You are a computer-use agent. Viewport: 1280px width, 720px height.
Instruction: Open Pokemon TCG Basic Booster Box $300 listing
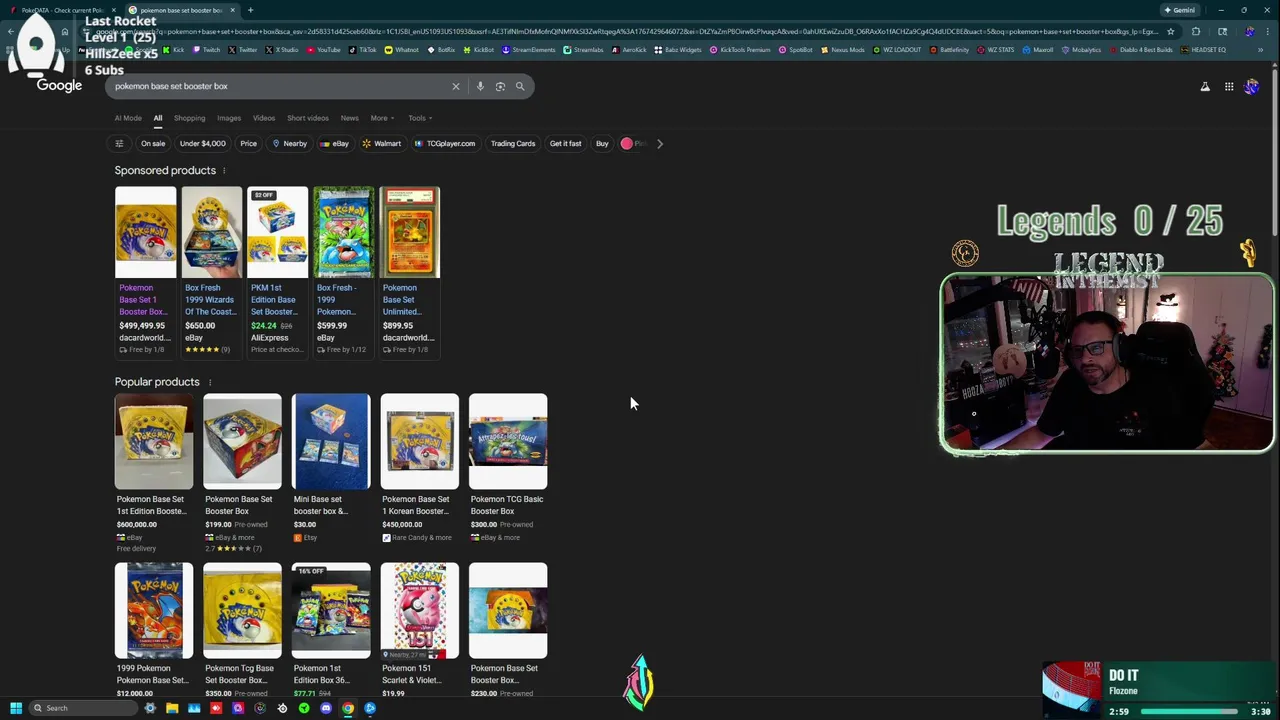[508, 468]
